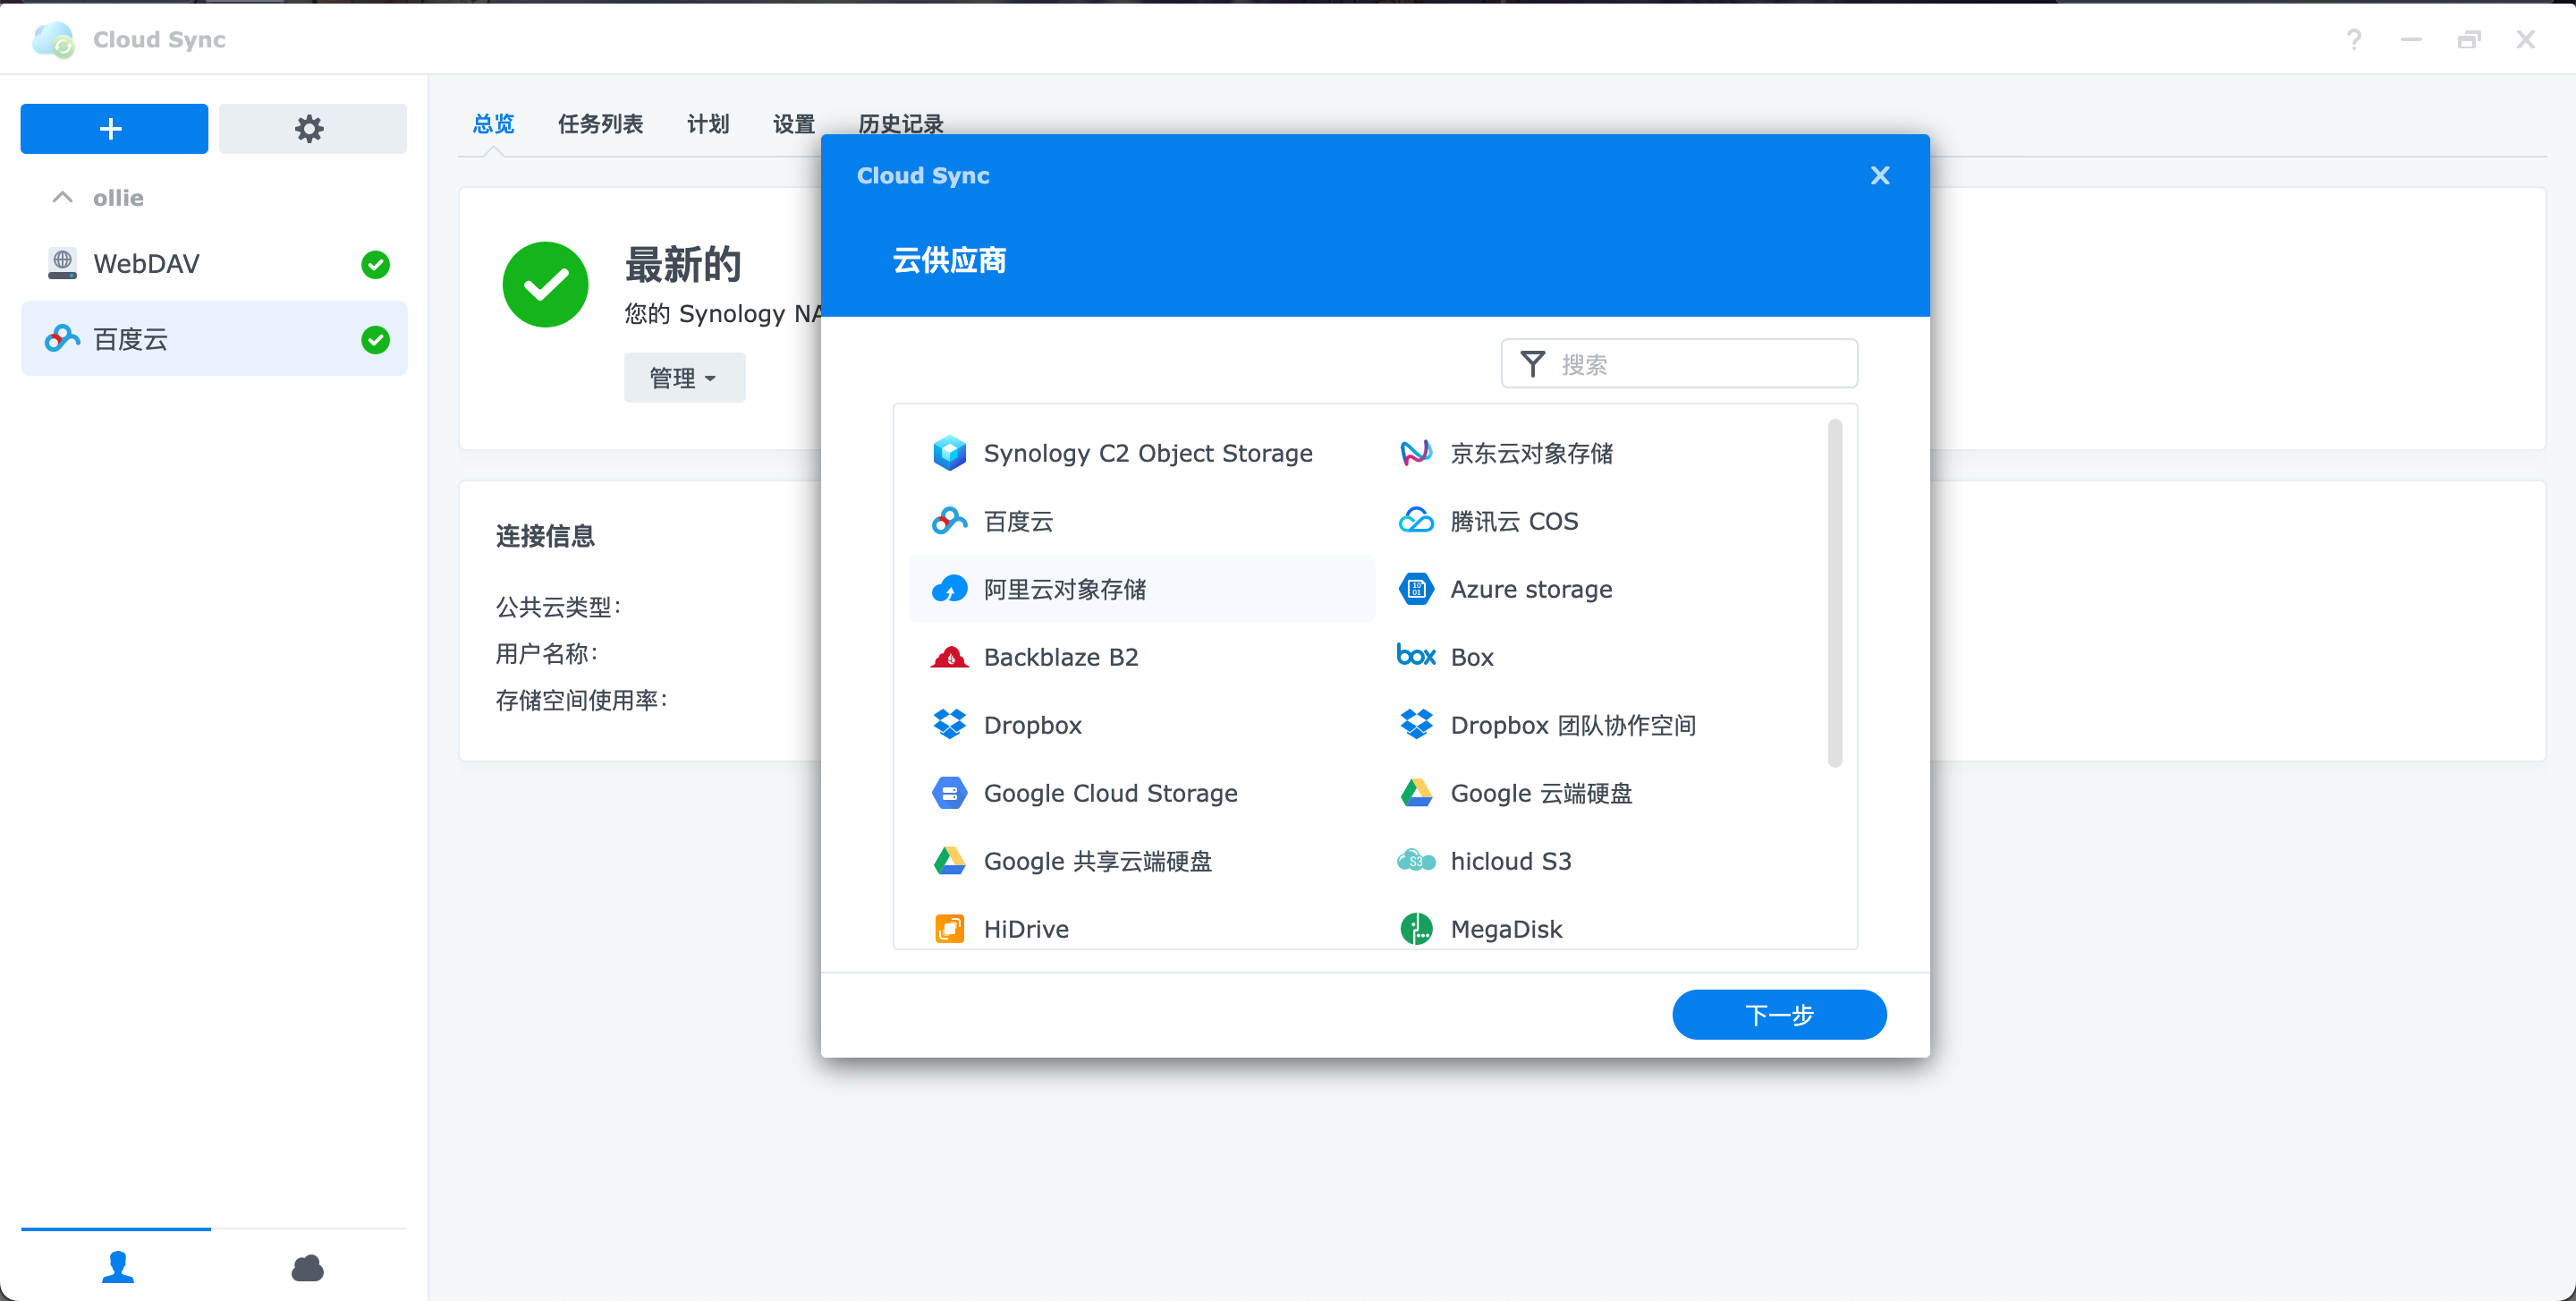Click the filter funnel icon in search box
This screenshot has height=1301, width=2576.
click(1532, 364)
